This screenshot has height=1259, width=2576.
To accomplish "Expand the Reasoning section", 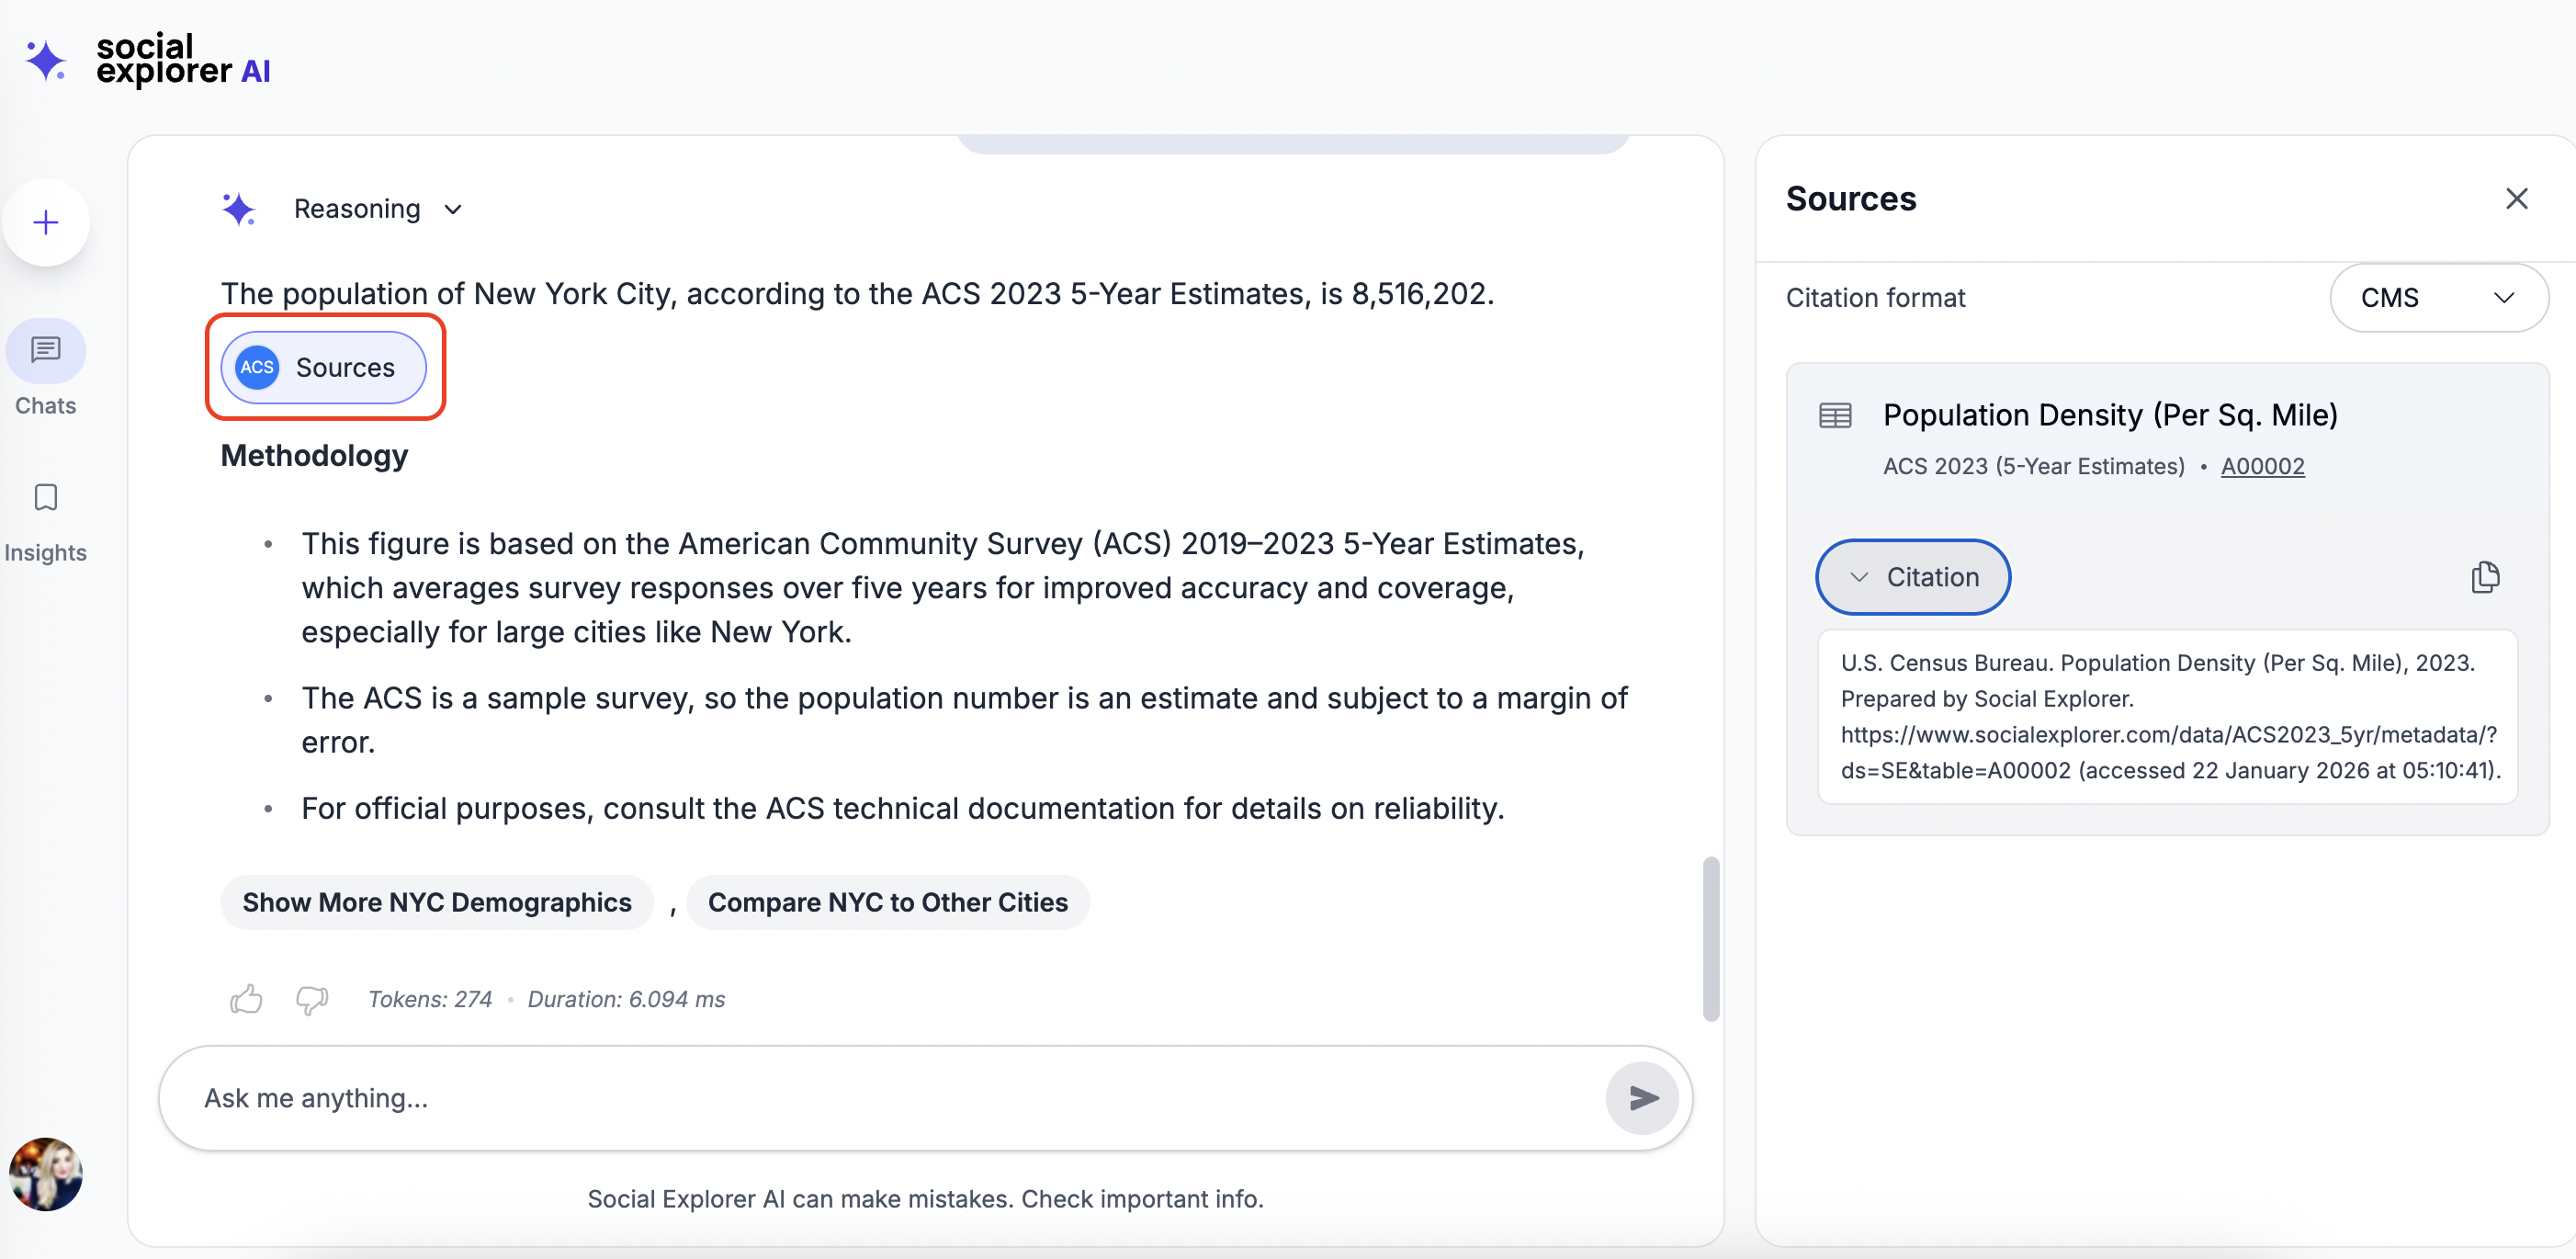I will click(x=376, y=209).
